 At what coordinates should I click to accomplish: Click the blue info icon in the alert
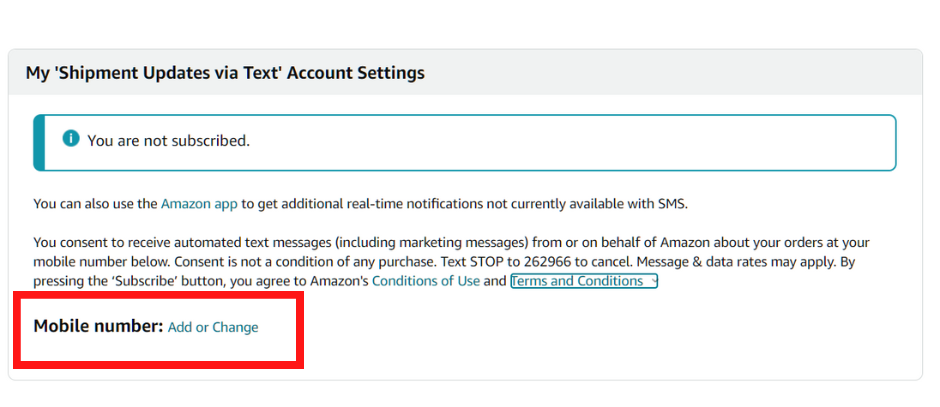coord(71,139)
